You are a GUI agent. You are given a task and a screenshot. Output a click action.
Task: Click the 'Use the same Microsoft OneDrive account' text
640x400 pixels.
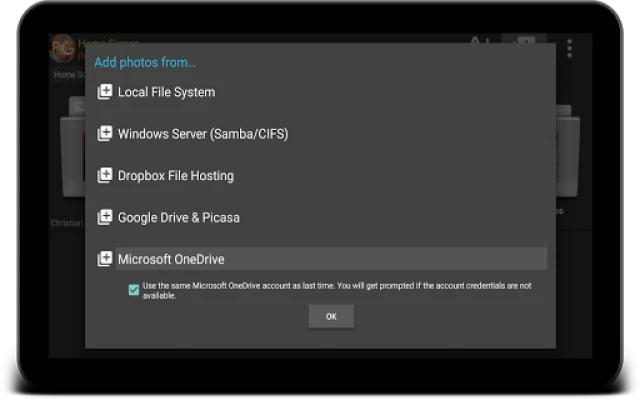[336, 290]
